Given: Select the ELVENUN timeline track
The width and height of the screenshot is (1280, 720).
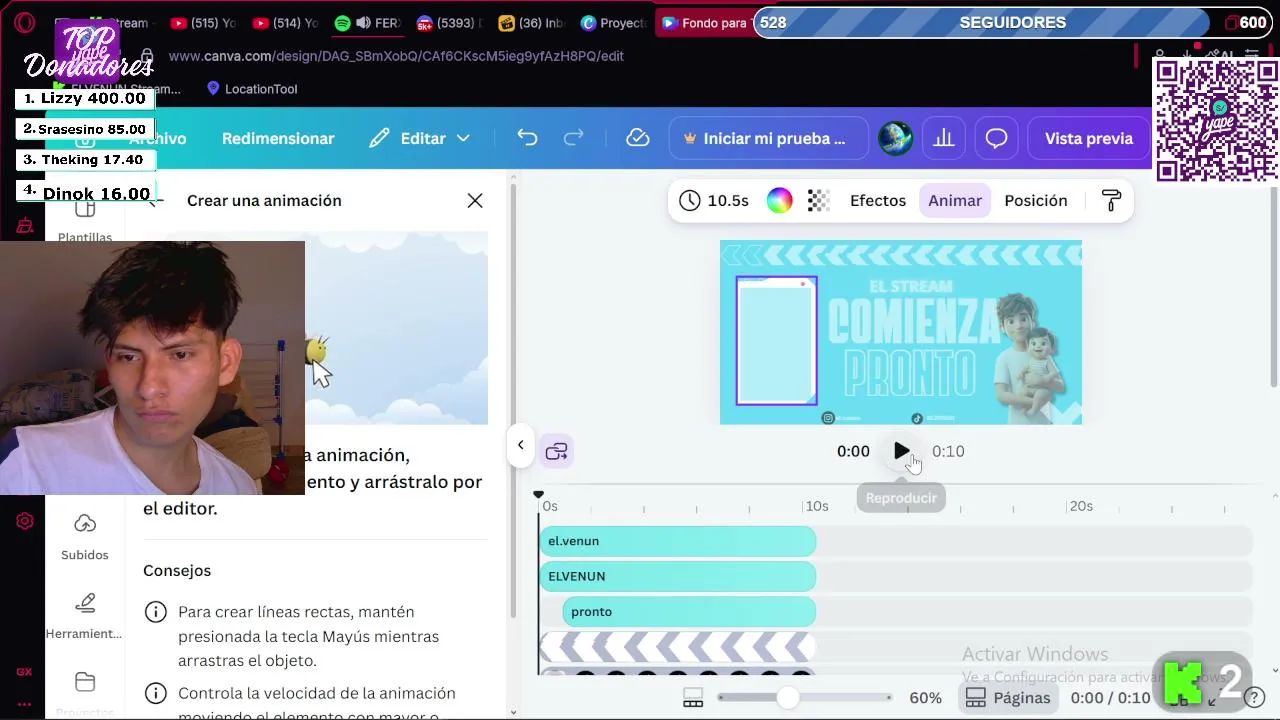Looking at the screenshot, I should pyautogui.click(x=678, y=576).
